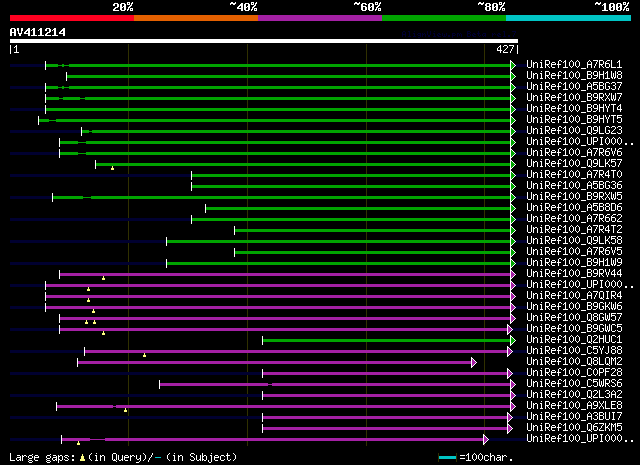
Task: Open hit UniRef100_A5BG37
Action: [574, 87]
